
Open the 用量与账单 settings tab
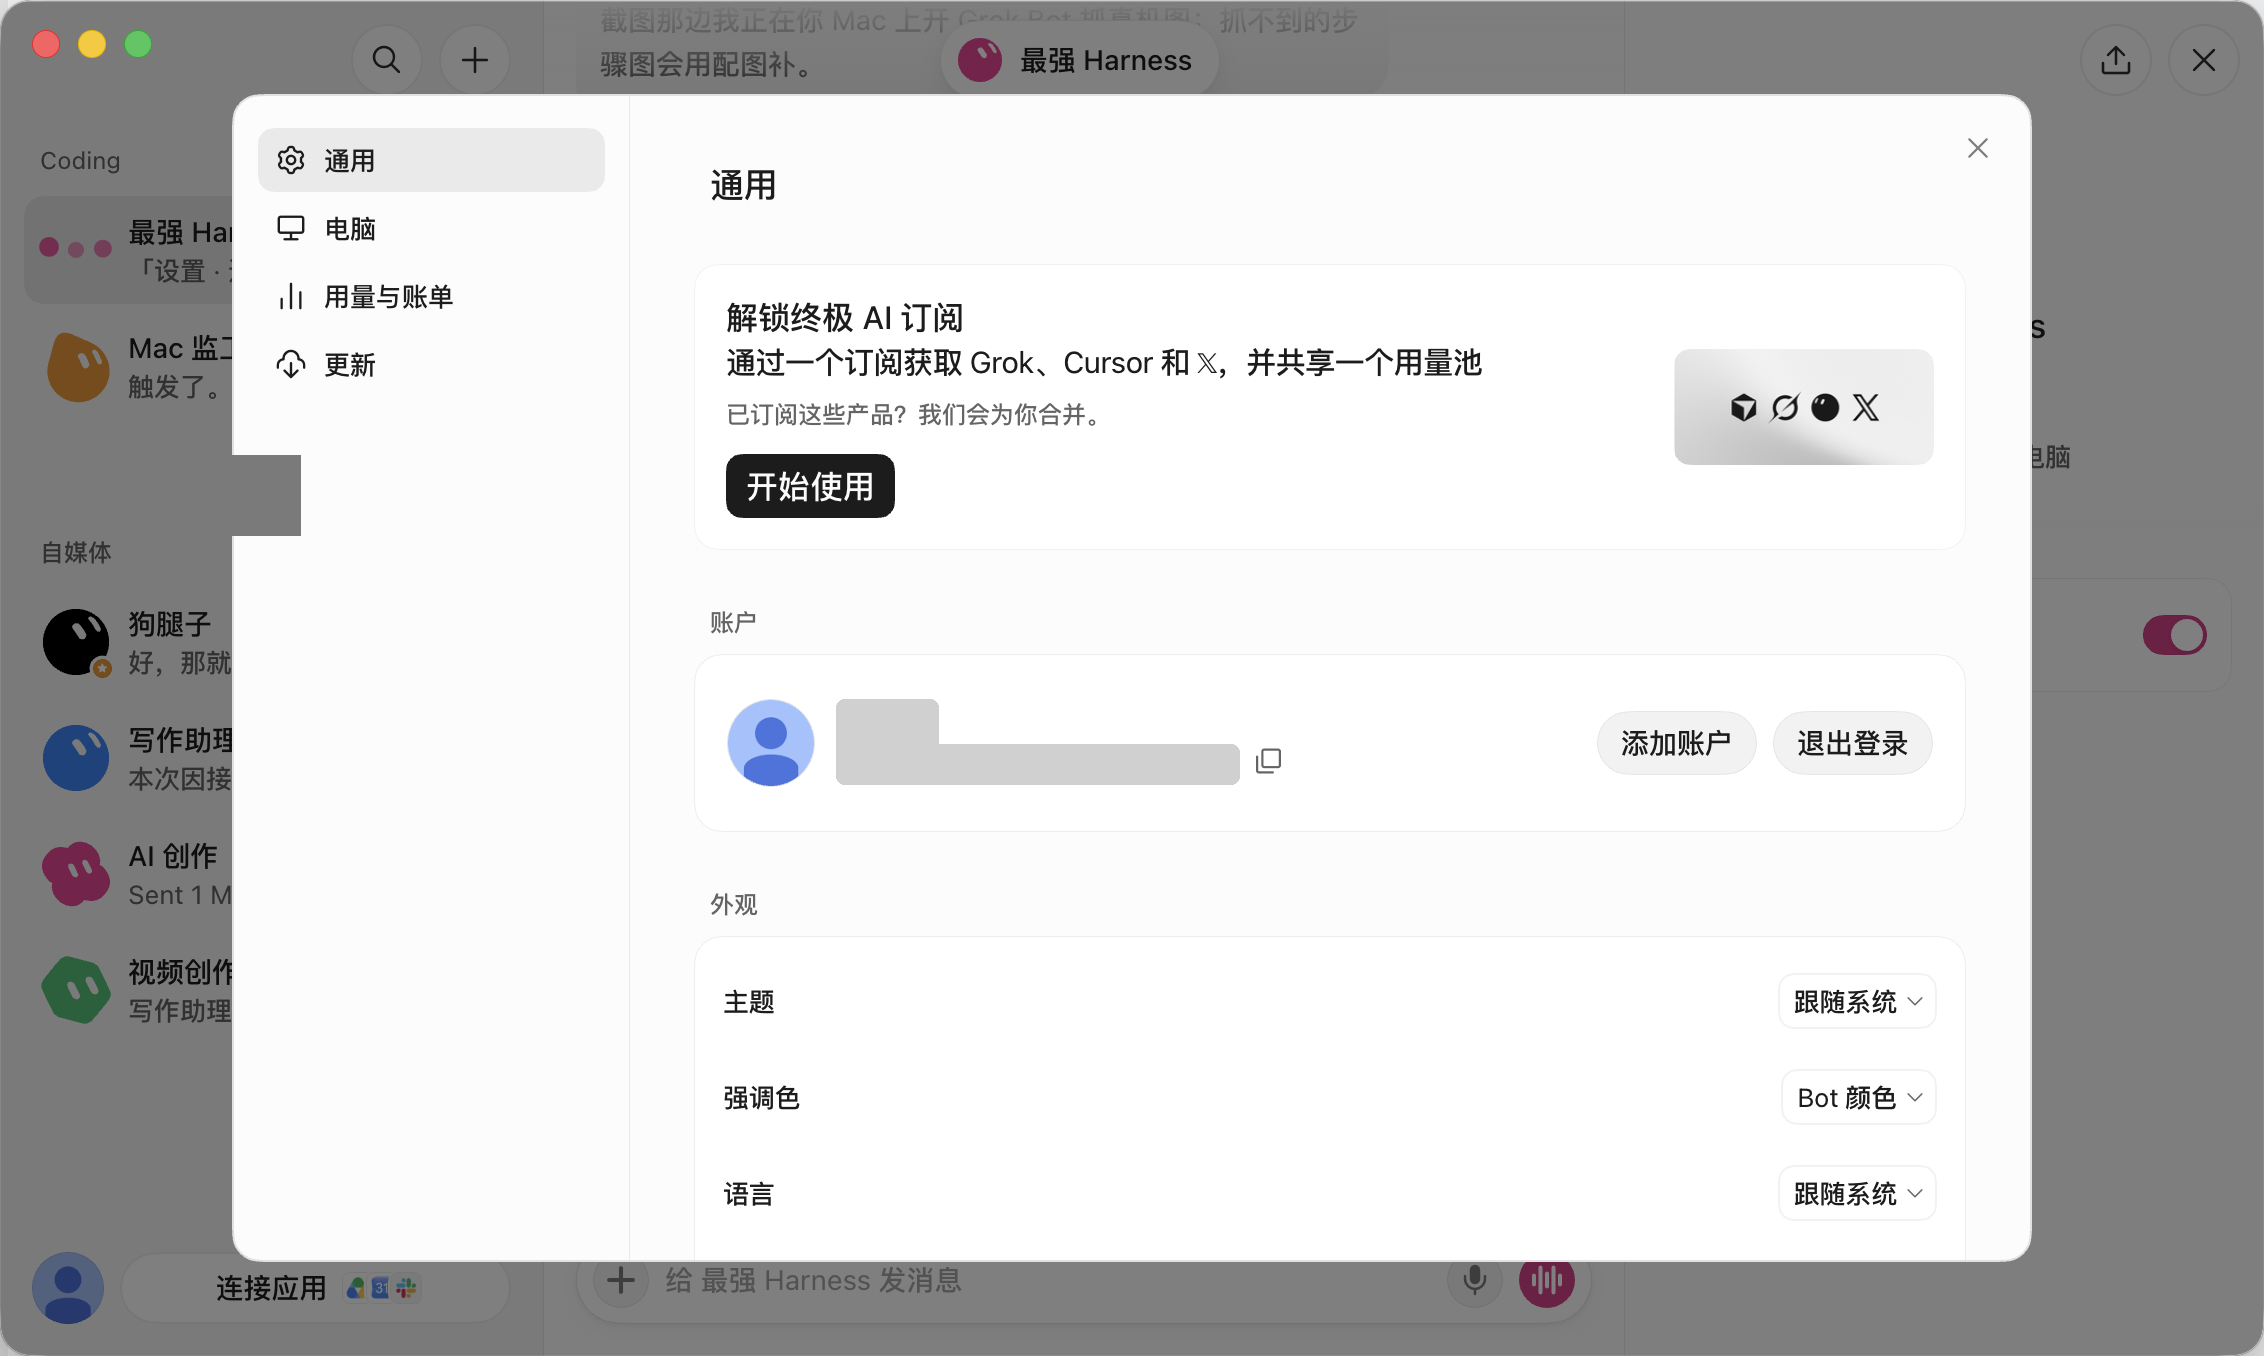(431, 296)
